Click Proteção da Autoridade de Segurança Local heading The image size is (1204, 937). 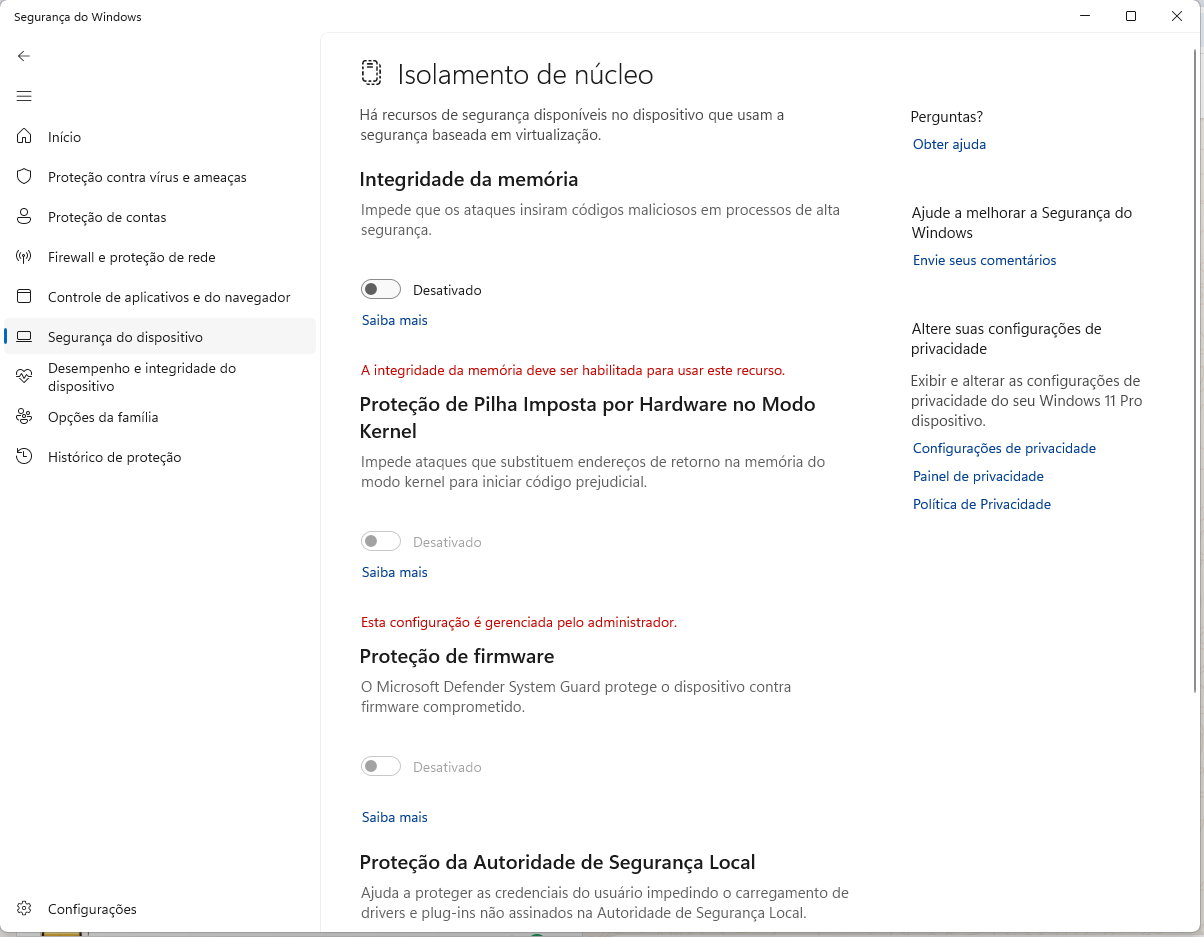click(x=557, y=862)
